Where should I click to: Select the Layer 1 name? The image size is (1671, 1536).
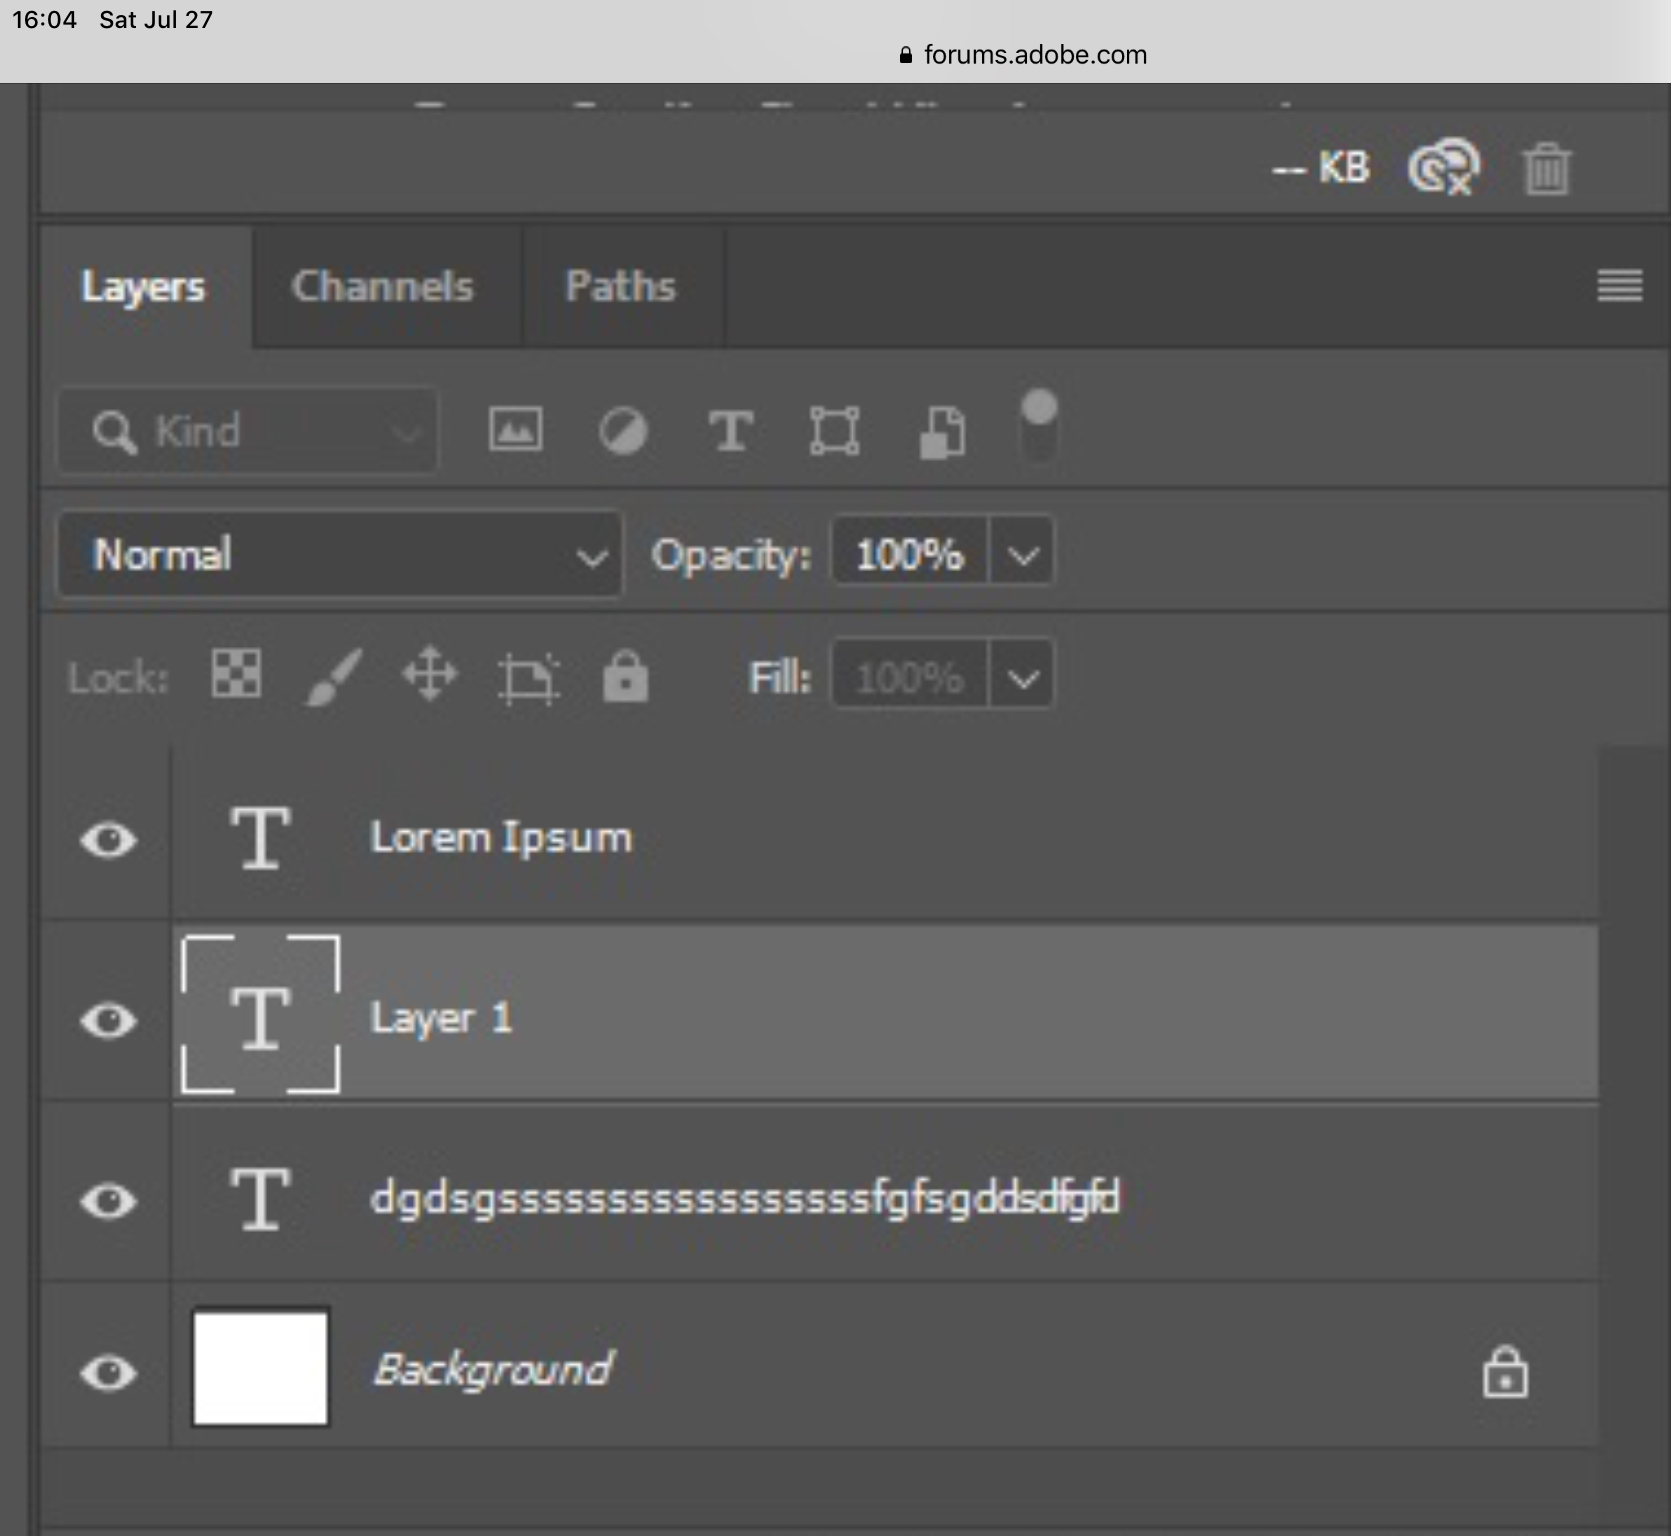pos(441,1018)
